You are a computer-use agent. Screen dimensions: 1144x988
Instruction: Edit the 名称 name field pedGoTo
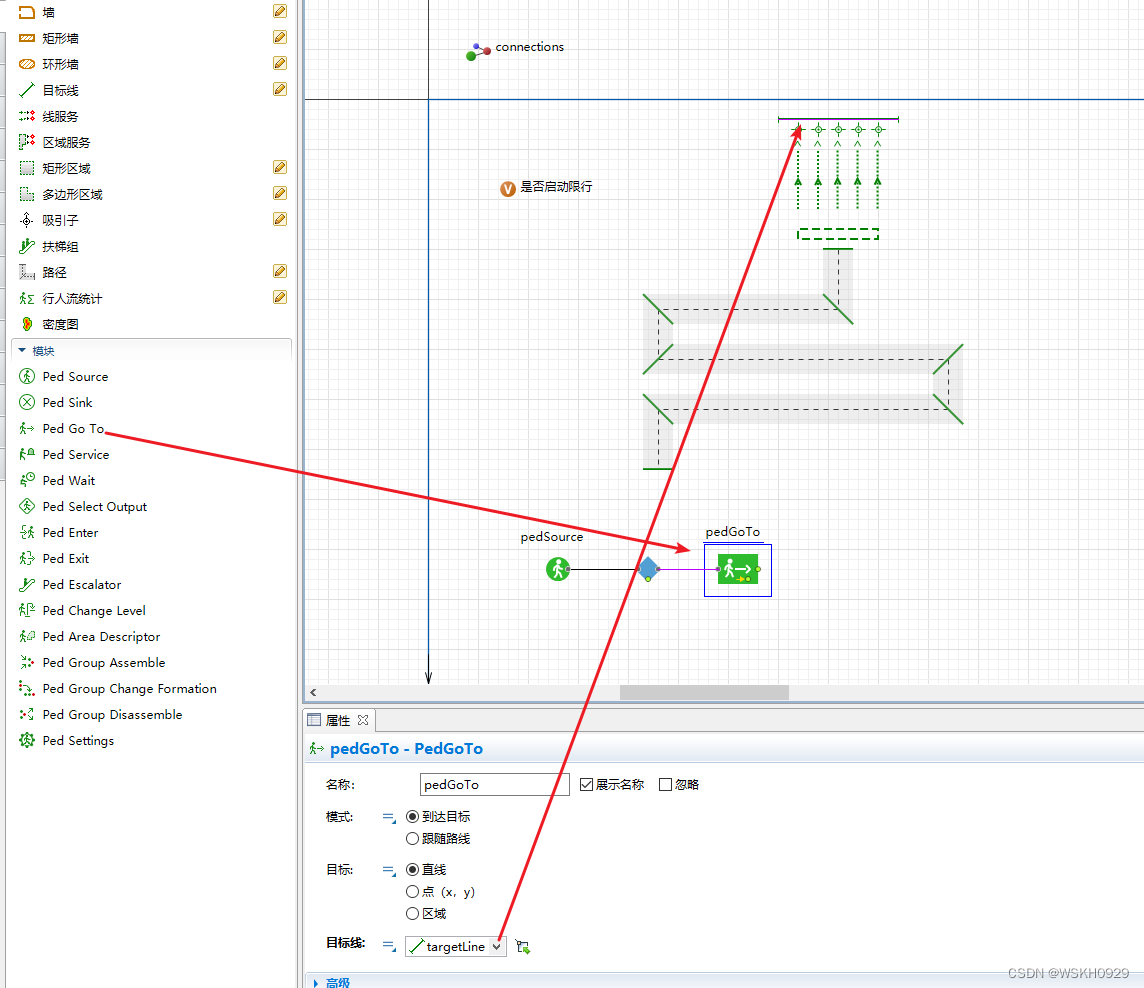(x=495, y=784)
